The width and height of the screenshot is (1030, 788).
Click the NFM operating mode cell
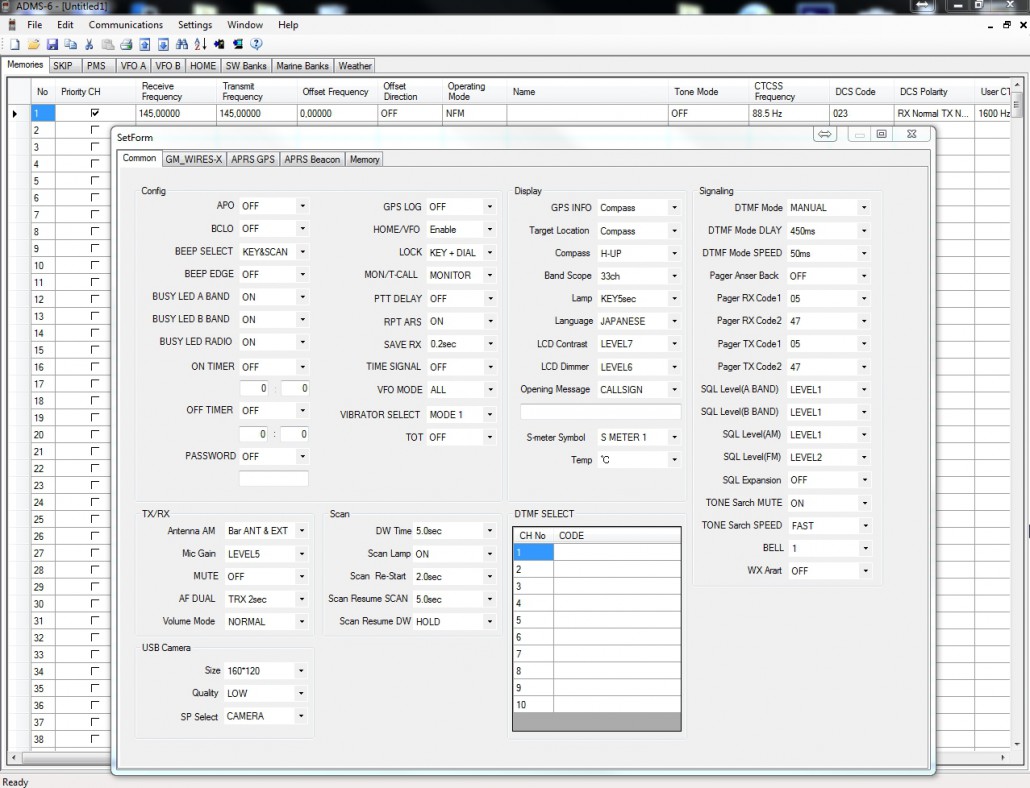pos(474,114)
